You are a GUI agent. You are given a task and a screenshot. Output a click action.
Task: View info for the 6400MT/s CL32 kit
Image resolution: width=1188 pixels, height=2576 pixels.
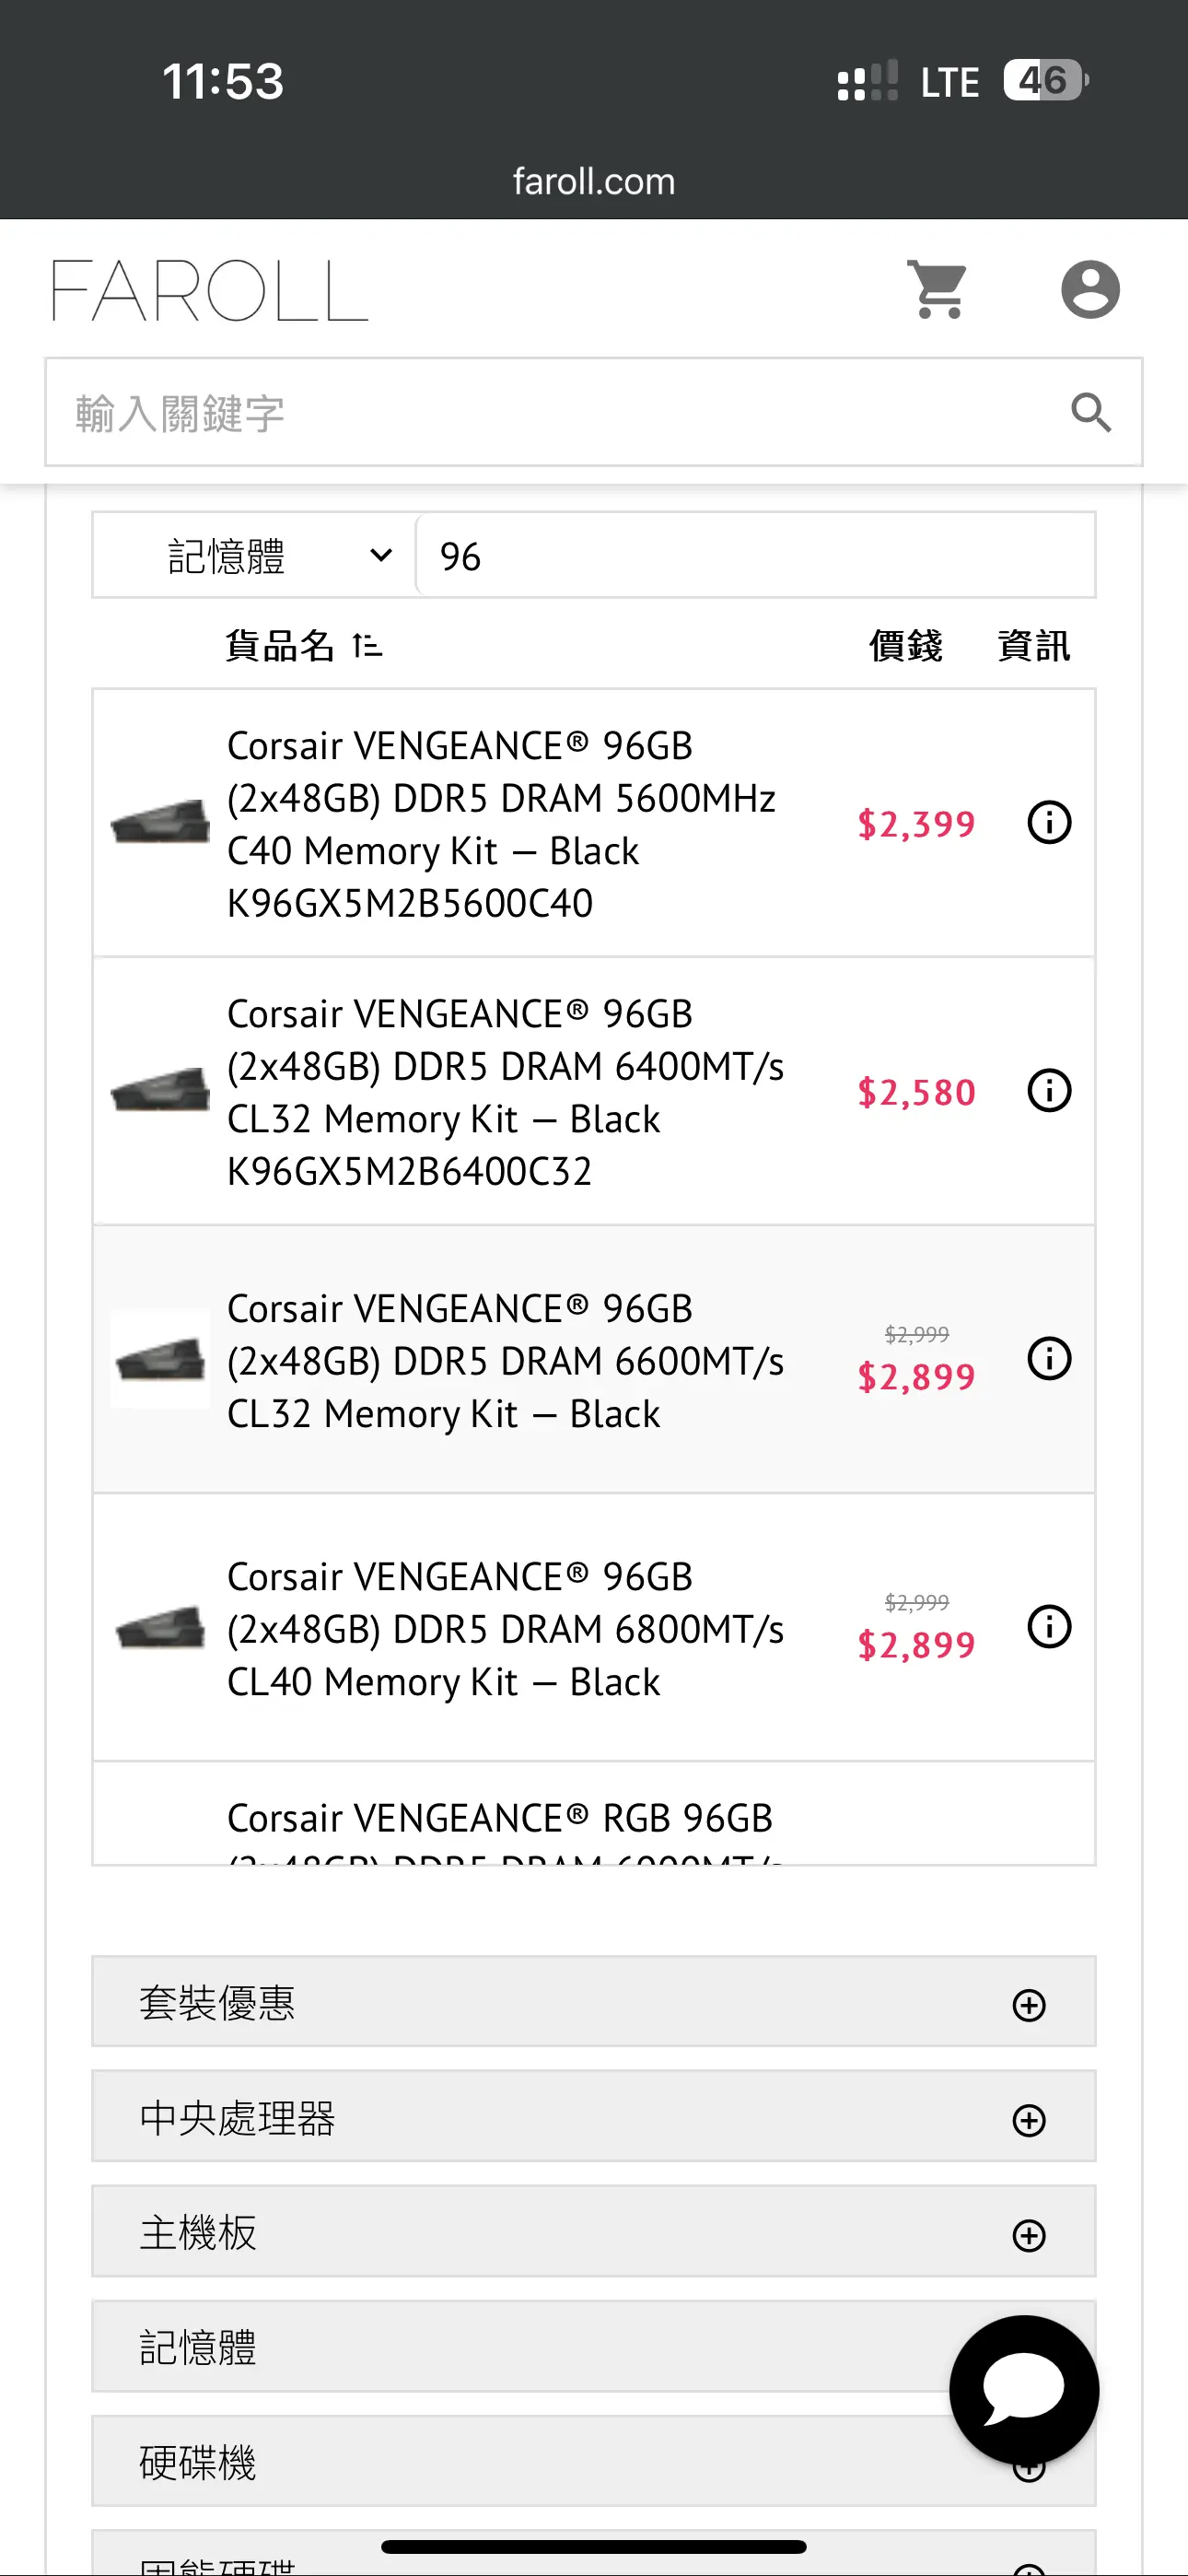(x=1049, y=1091)
